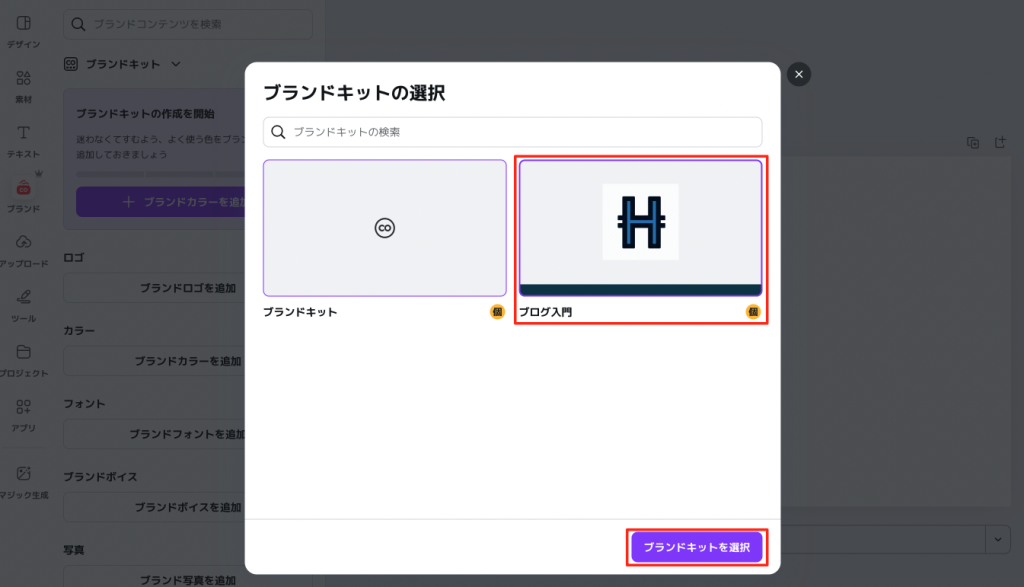The image size is (1024, 587).
Task: Expand the ブランドキット dropdown in panel
Action: pos(176,64)
